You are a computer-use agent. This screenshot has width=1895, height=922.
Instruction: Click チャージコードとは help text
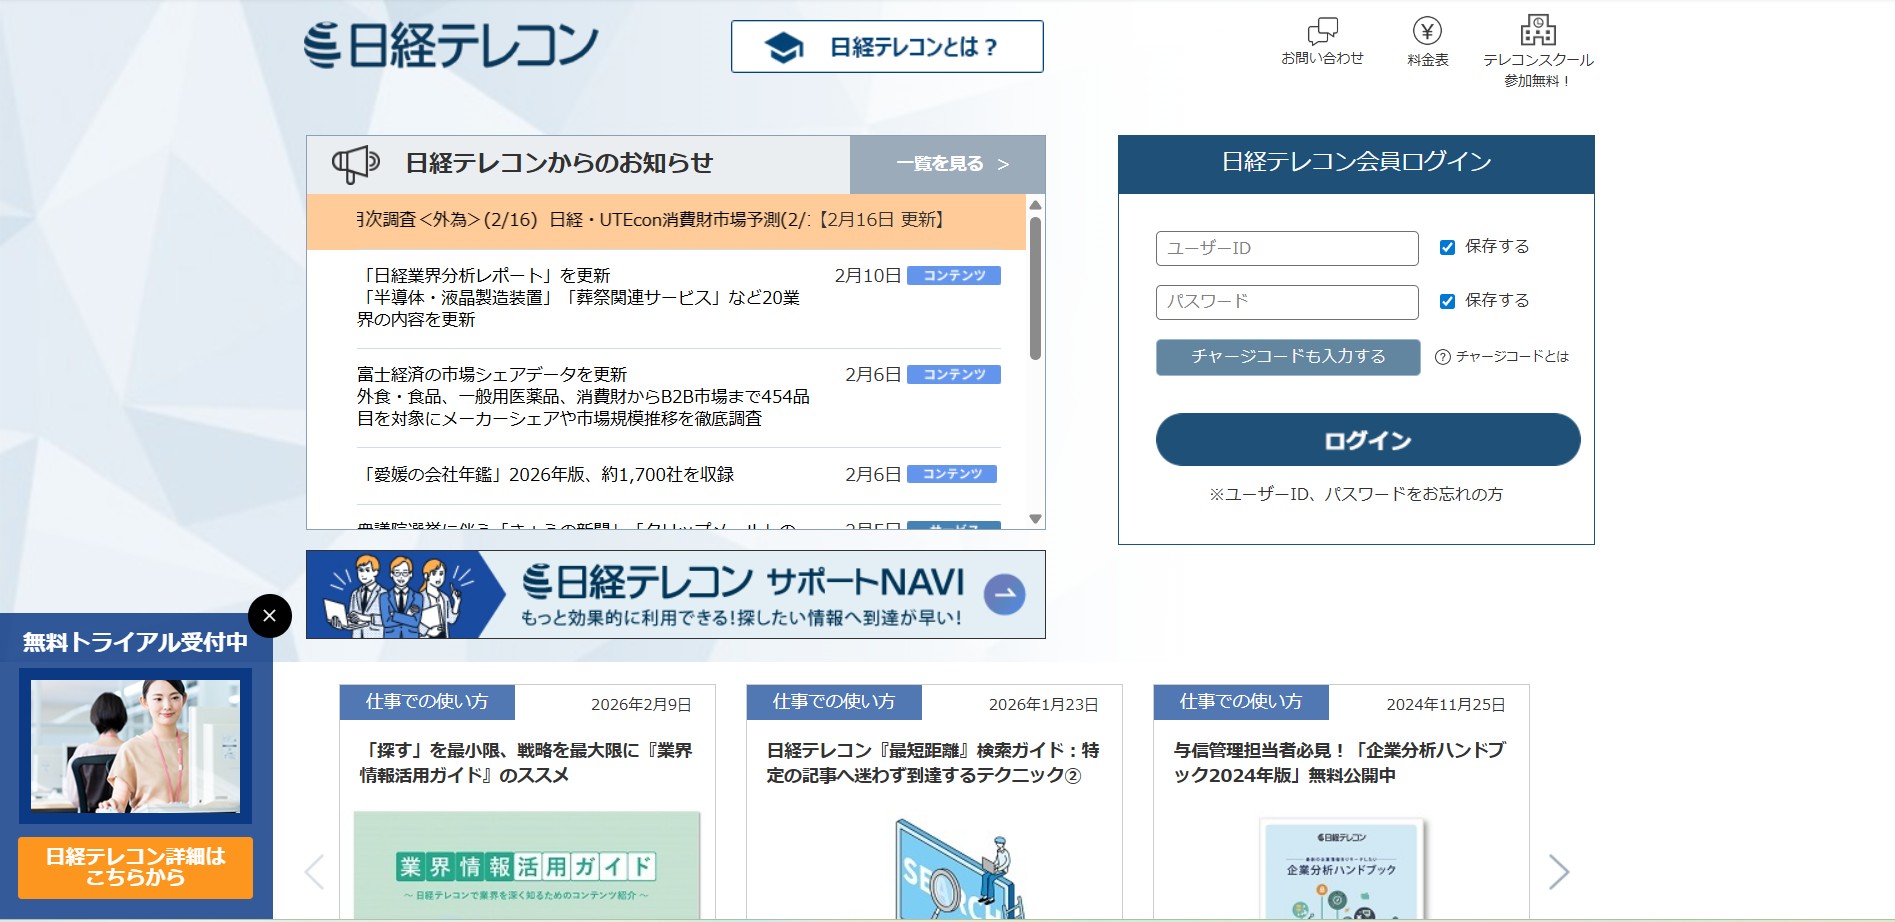coord(1512,357)
